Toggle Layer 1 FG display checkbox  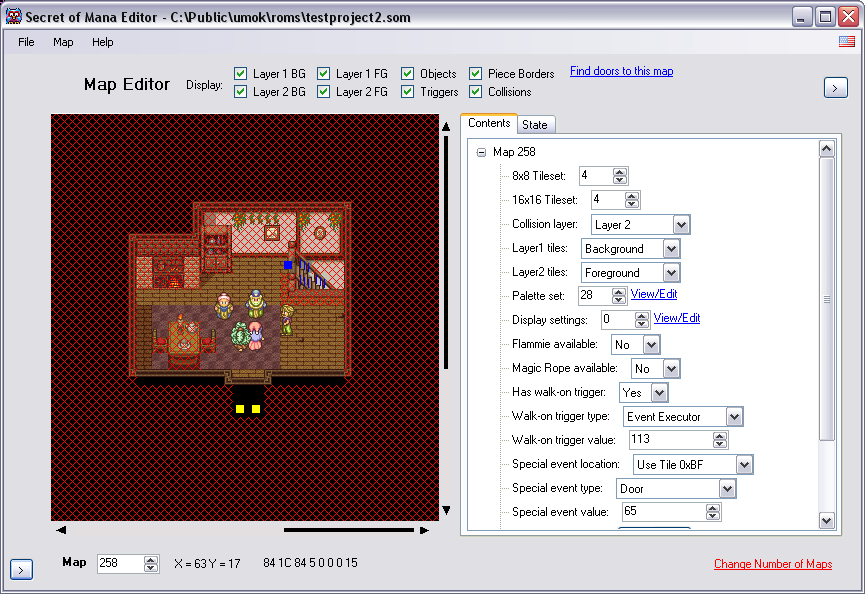tap(324, 73)
